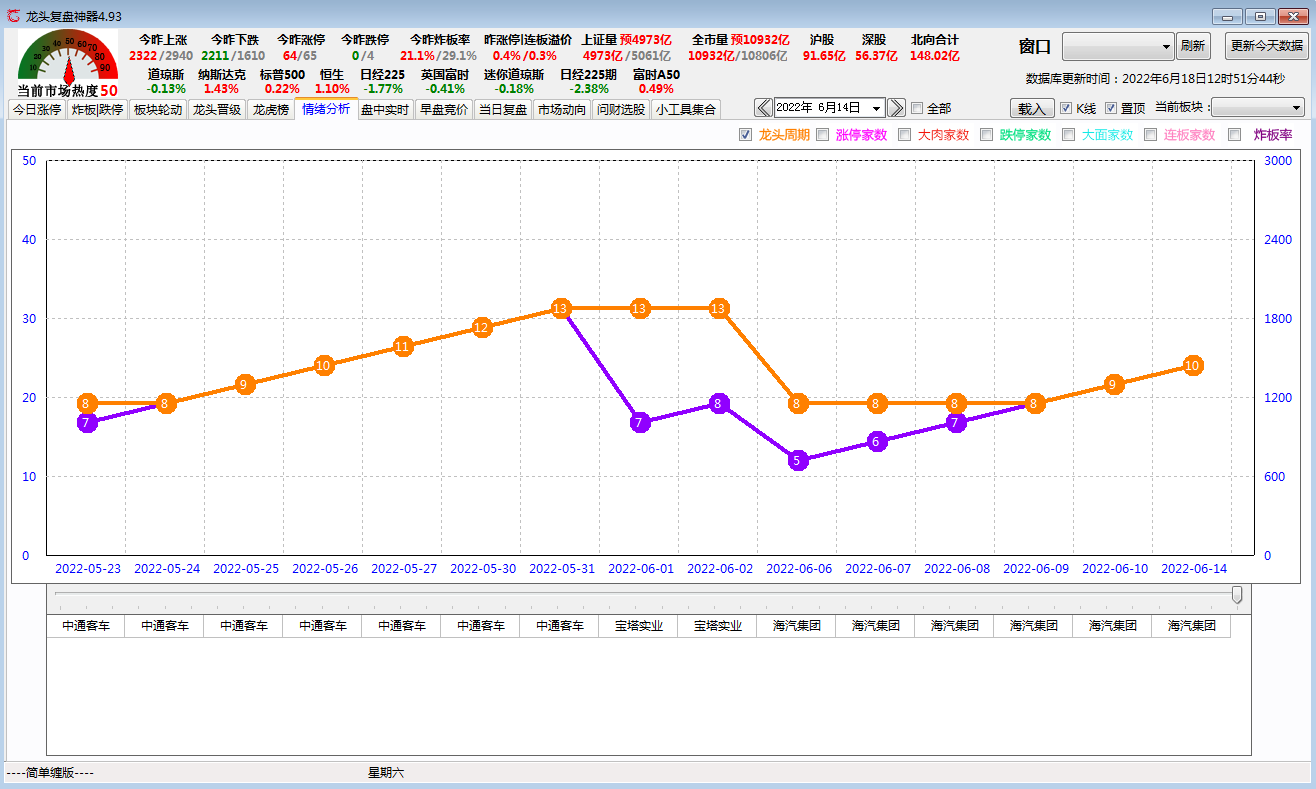Image resolution: width=1316 pixels, height=789 pixels.
Task: Switch to the 早盘竞价 tab
Action: [444, 110]
